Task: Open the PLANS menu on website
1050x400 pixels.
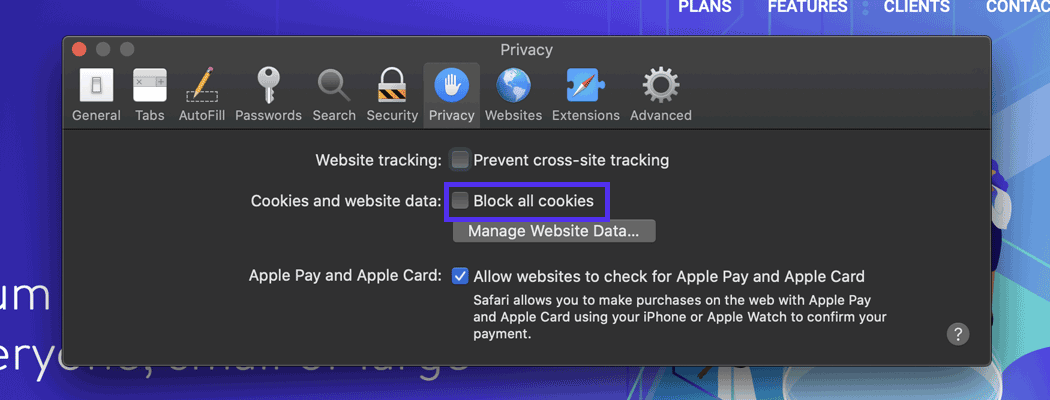Action: (705, 7)
